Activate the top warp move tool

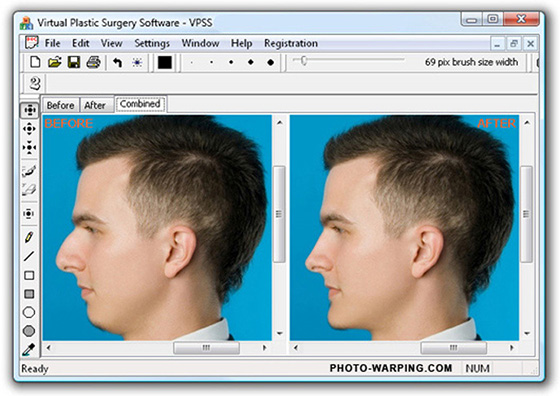coord(29,110)
